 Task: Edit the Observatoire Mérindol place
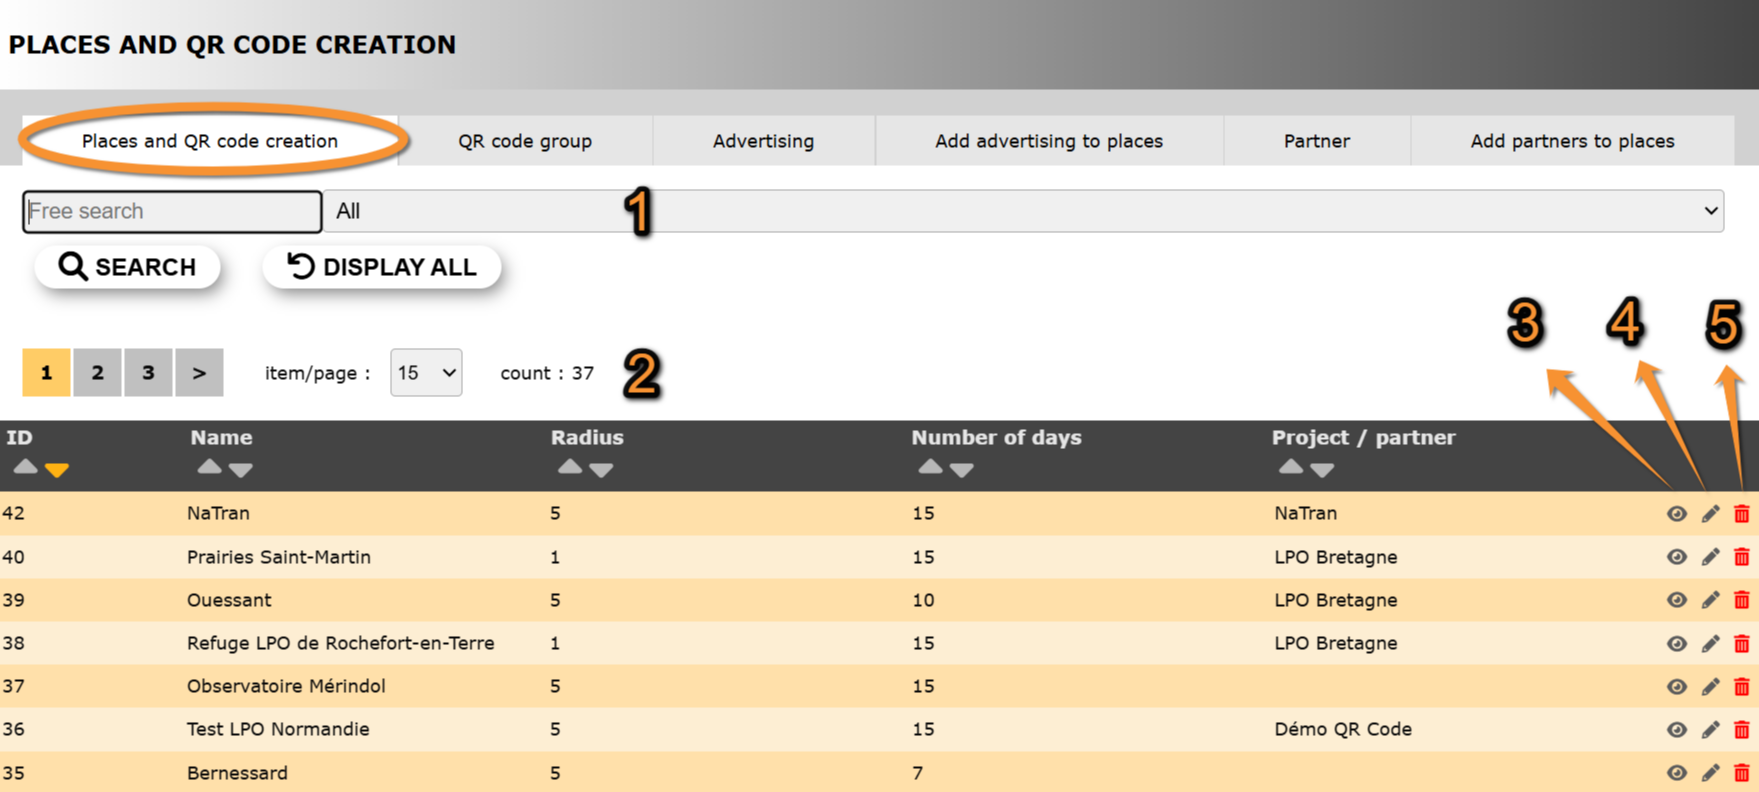click(1710, 687)
